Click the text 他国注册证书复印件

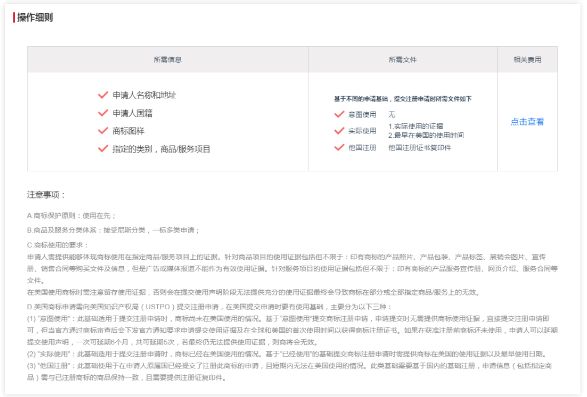[x=419, y=148]
